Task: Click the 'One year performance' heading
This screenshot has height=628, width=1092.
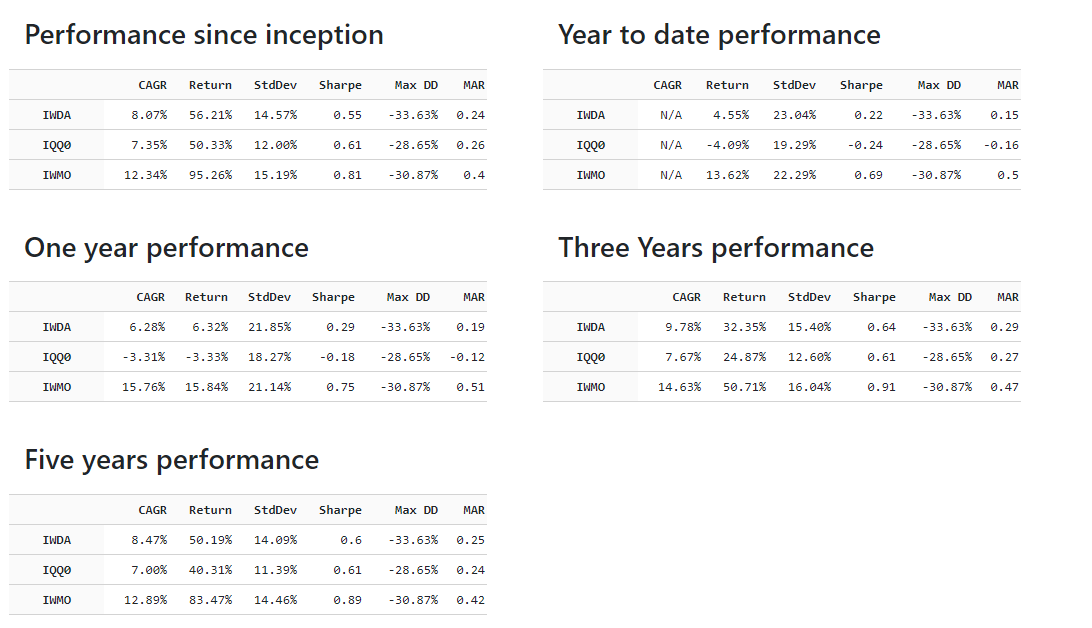Action: pyautogui.click(x=166, y=248)
